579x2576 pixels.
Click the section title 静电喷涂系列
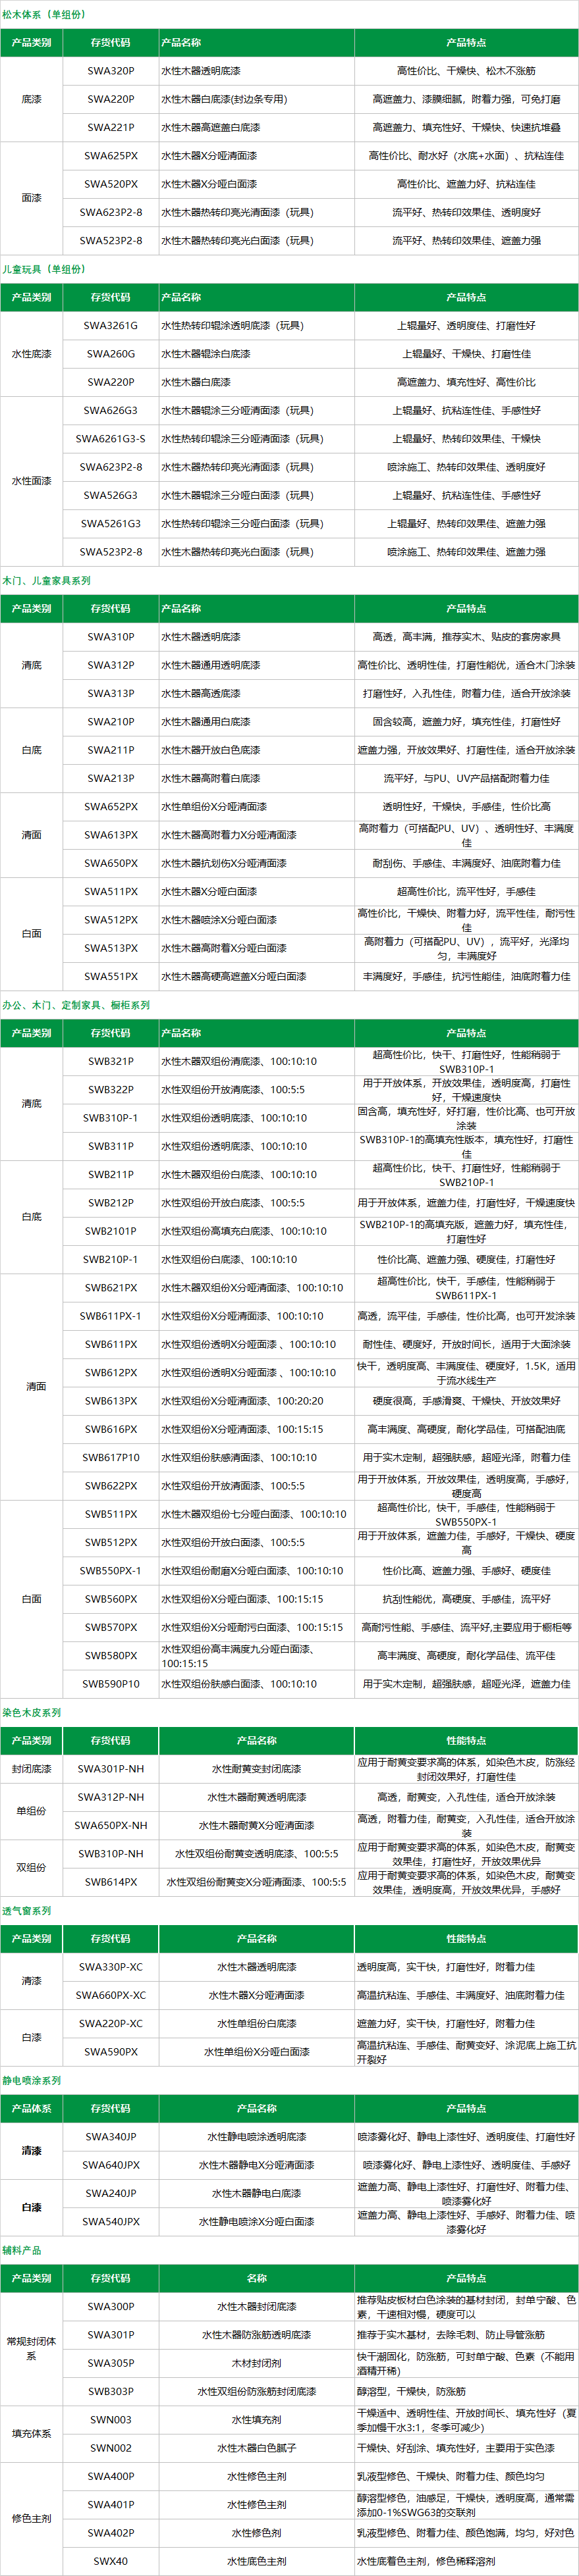pyautogui.click(x=31, y=2080)
